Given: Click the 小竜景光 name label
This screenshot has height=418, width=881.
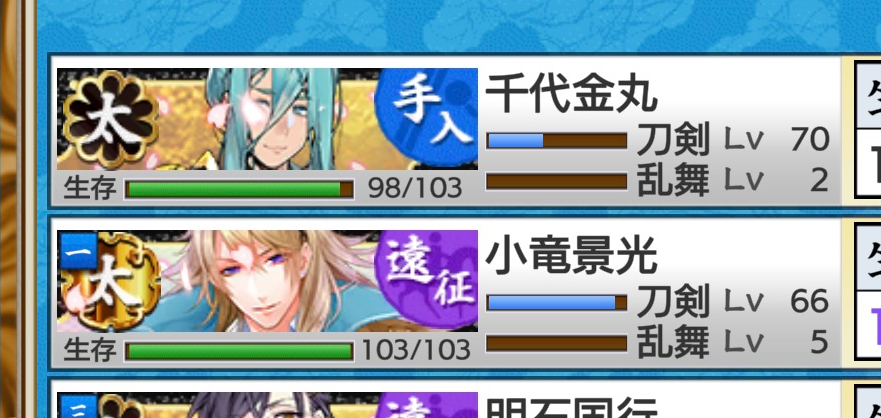Looking at the screenshot, I should click(x=571, y=256).
